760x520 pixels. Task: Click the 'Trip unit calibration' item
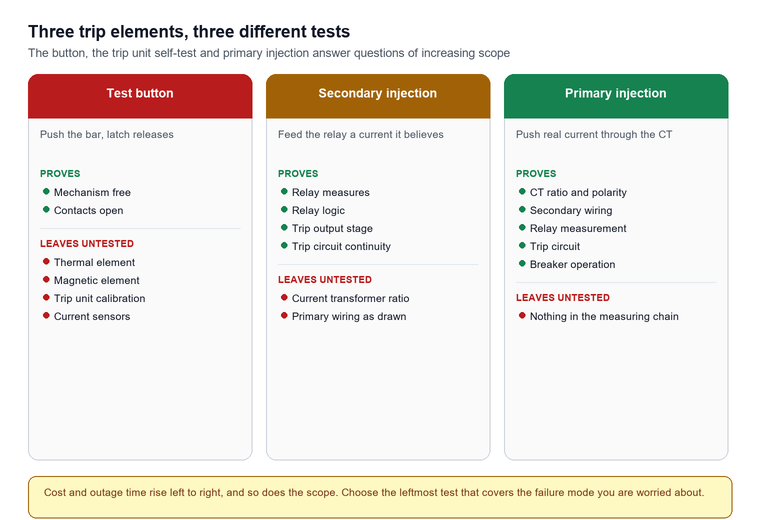(x=99, y=298)
